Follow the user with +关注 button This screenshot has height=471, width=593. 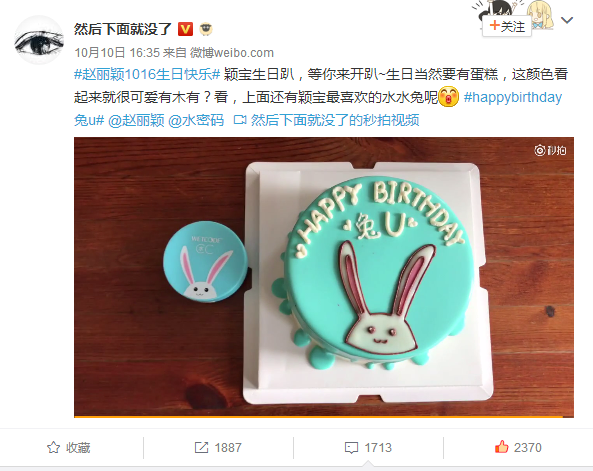tap(507, 26)
